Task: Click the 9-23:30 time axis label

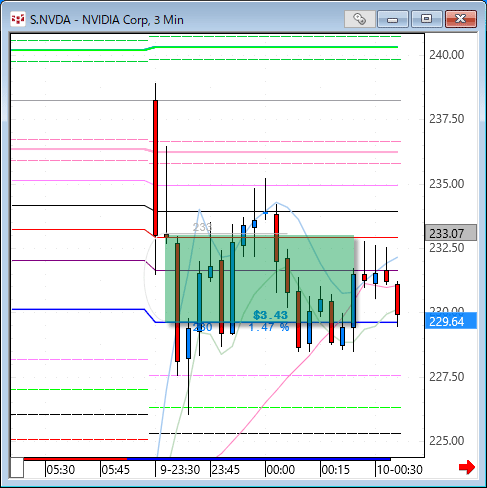Action: click(180, 470)
